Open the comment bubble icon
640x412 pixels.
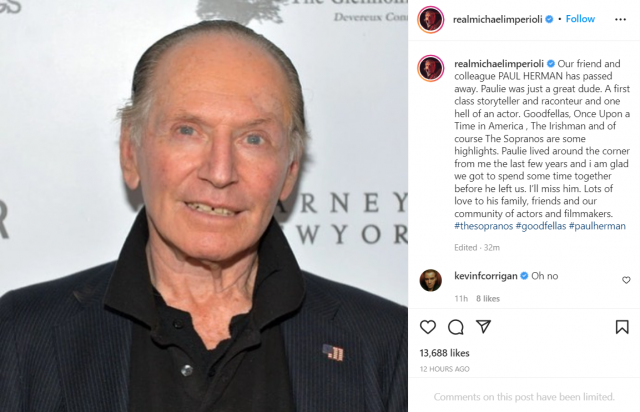[x=456, y=327]
